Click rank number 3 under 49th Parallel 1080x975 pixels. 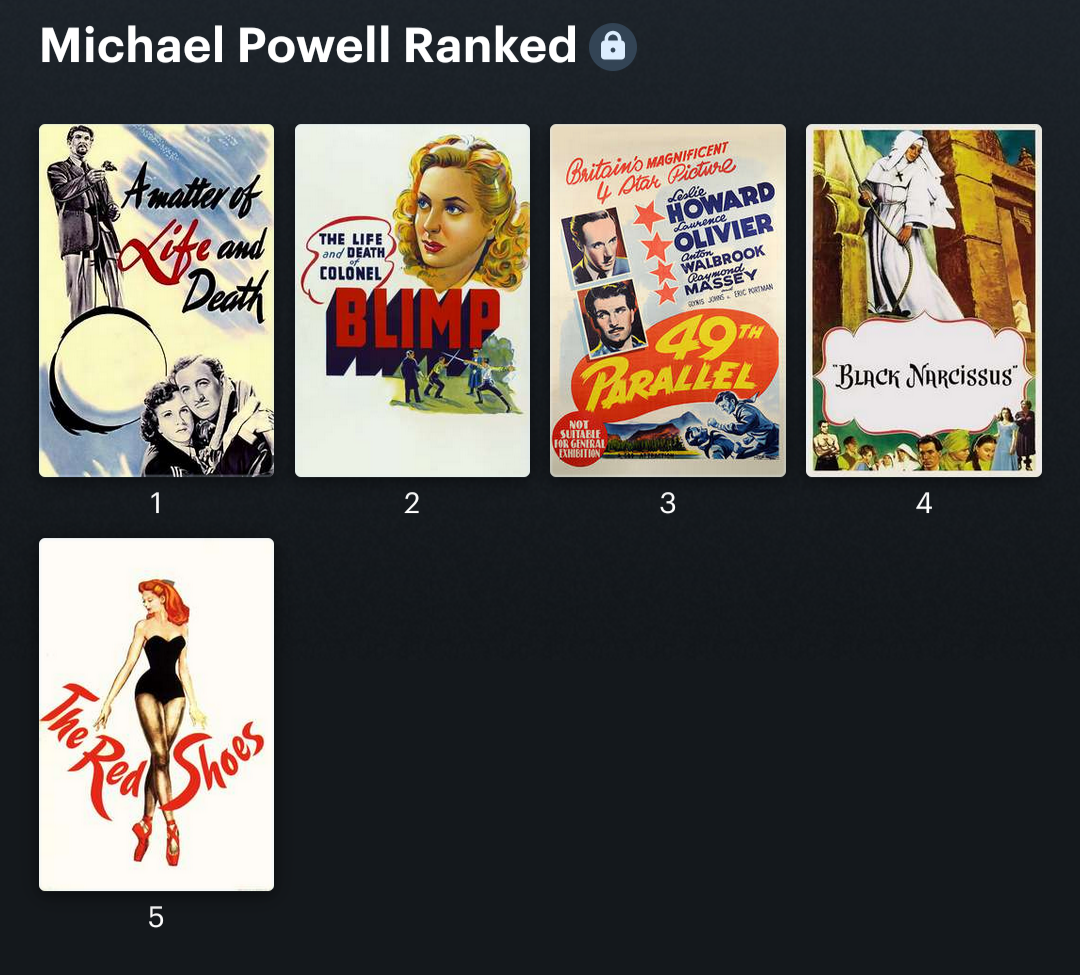tap(667, 503)
